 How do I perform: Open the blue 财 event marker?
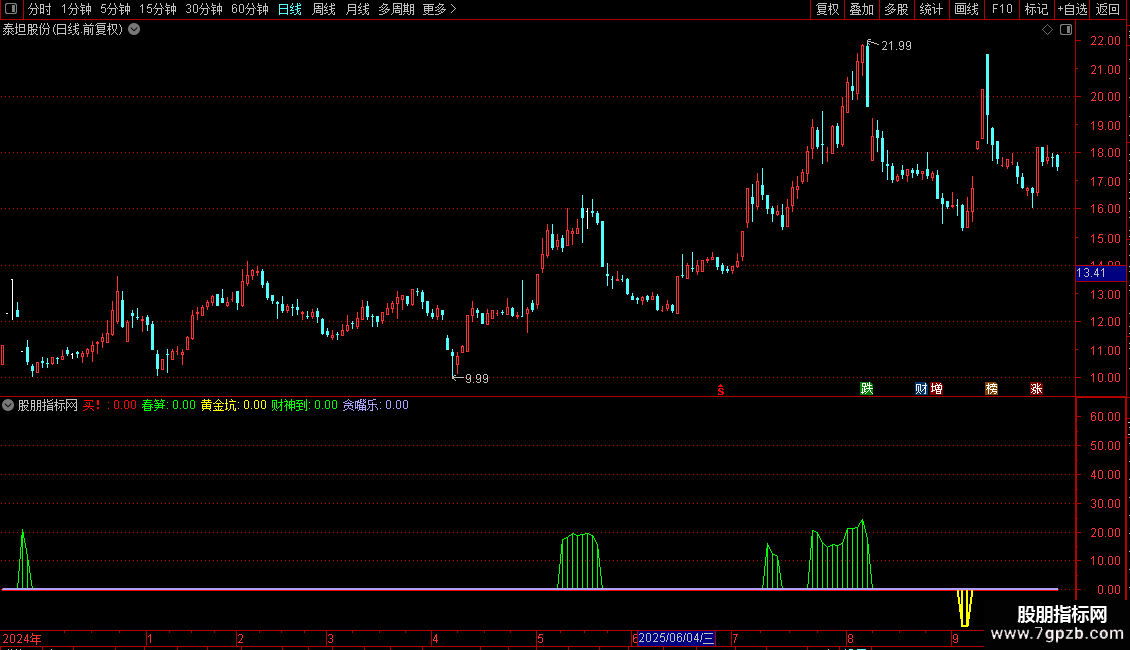(921, 389)
